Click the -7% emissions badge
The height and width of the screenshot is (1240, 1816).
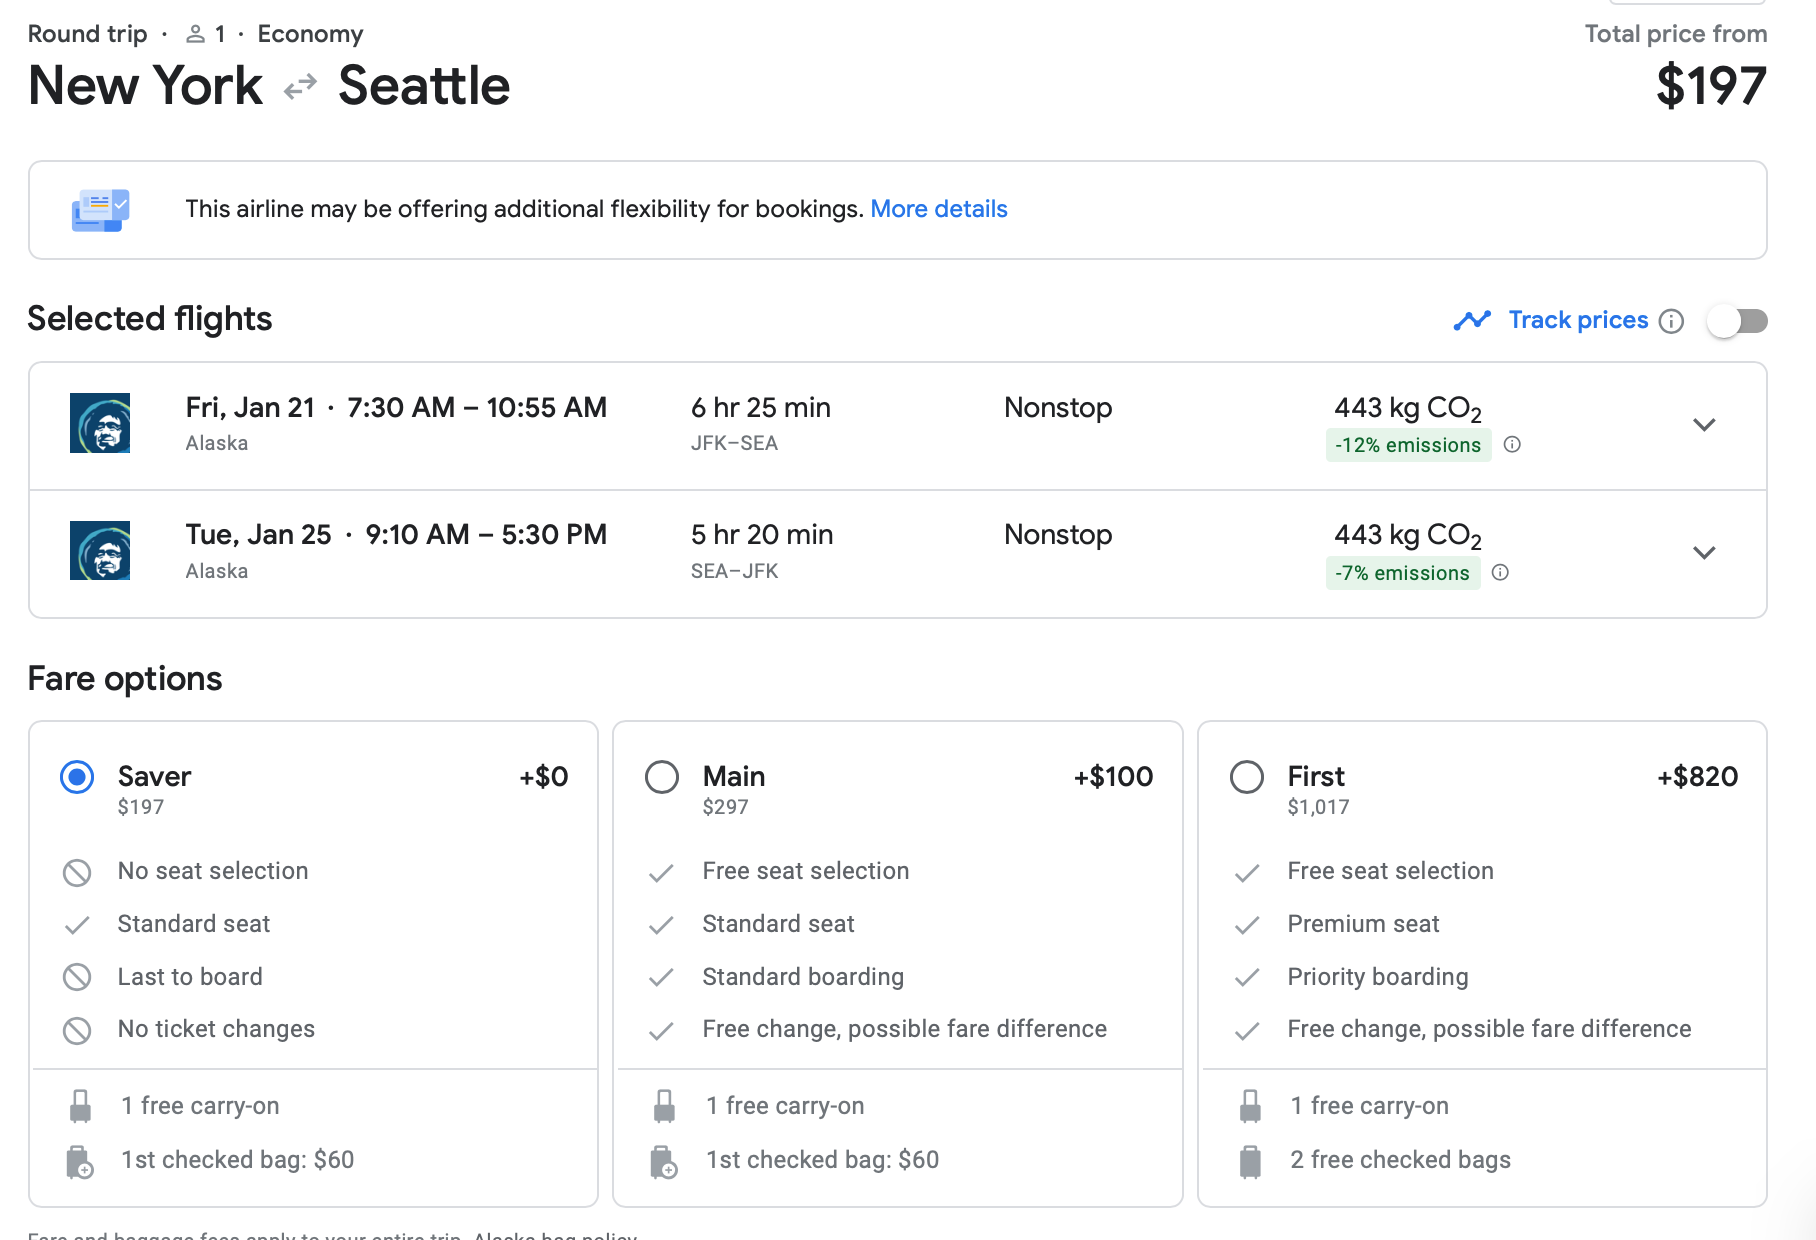coord(1402,573)
